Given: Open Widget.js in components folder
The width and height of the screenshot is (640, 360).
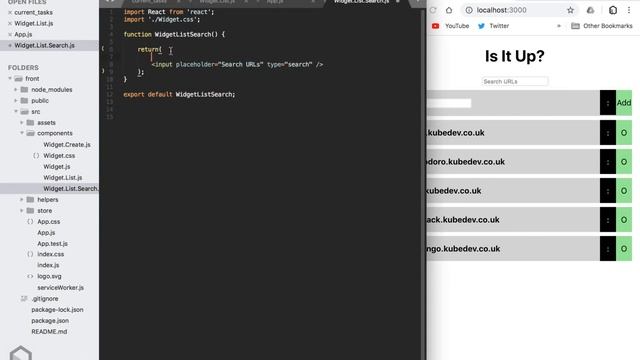Looking at the screenshot, I should pyautogui.click(x=57, y=167).
